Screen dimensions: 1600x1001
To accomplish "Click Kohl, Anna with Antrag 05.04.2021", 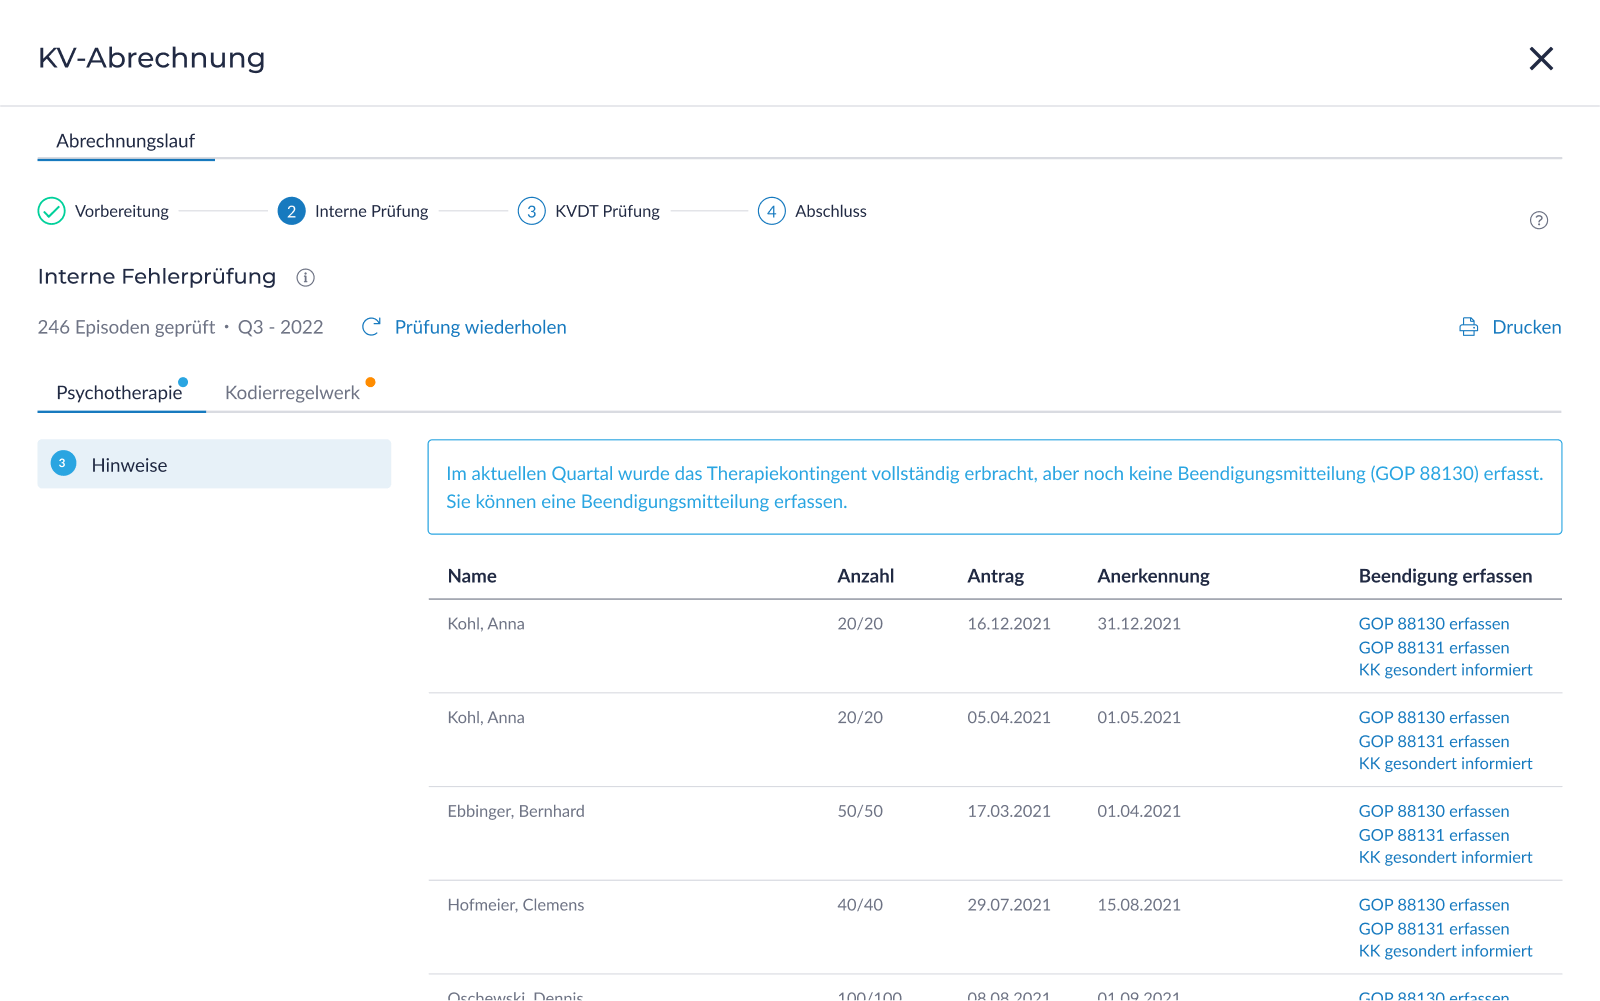I will [x=486, y=718].
